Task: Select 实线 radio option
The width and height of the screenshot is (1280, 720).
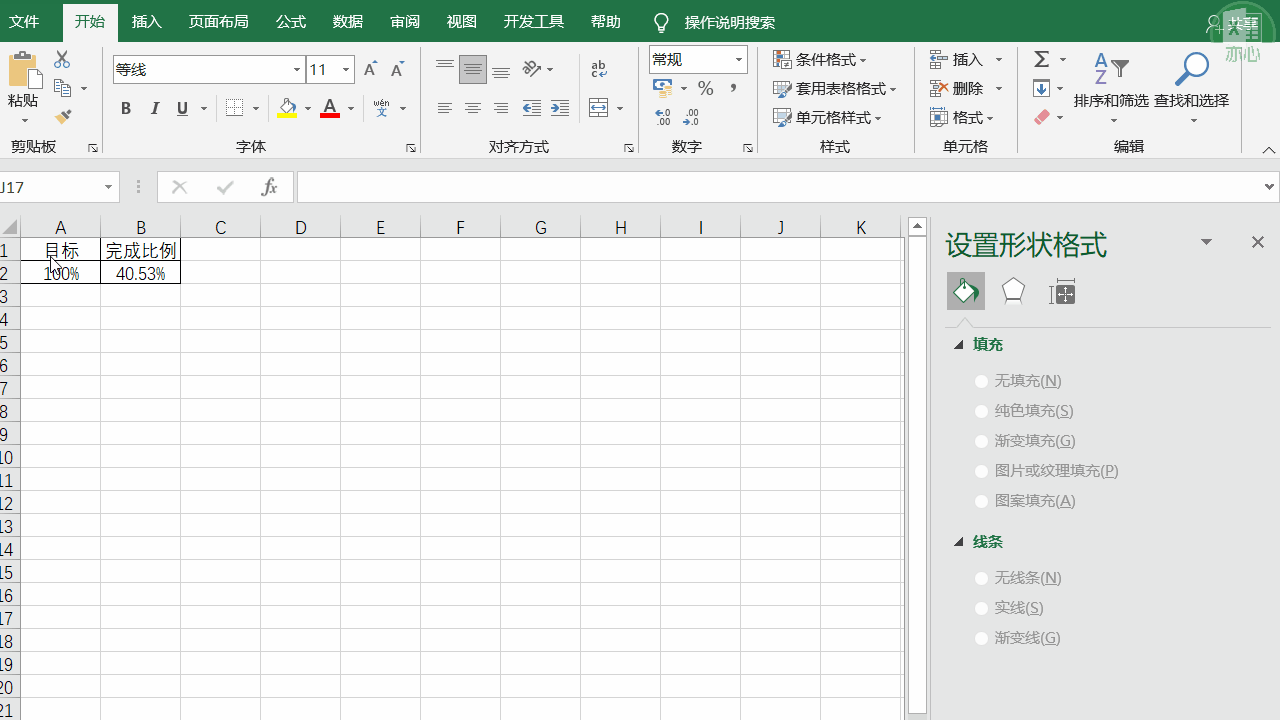Action: [982, 608]
